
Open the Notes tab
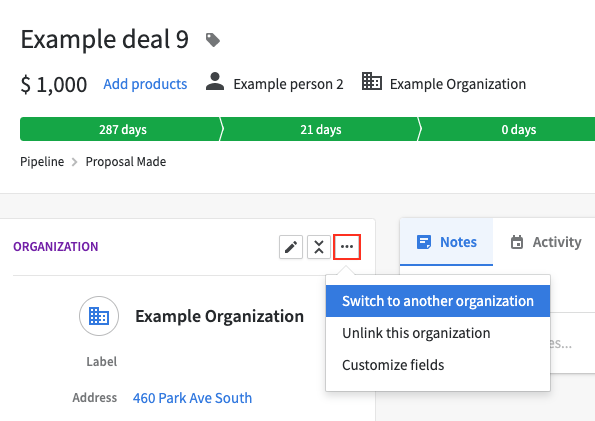[446, 242]
